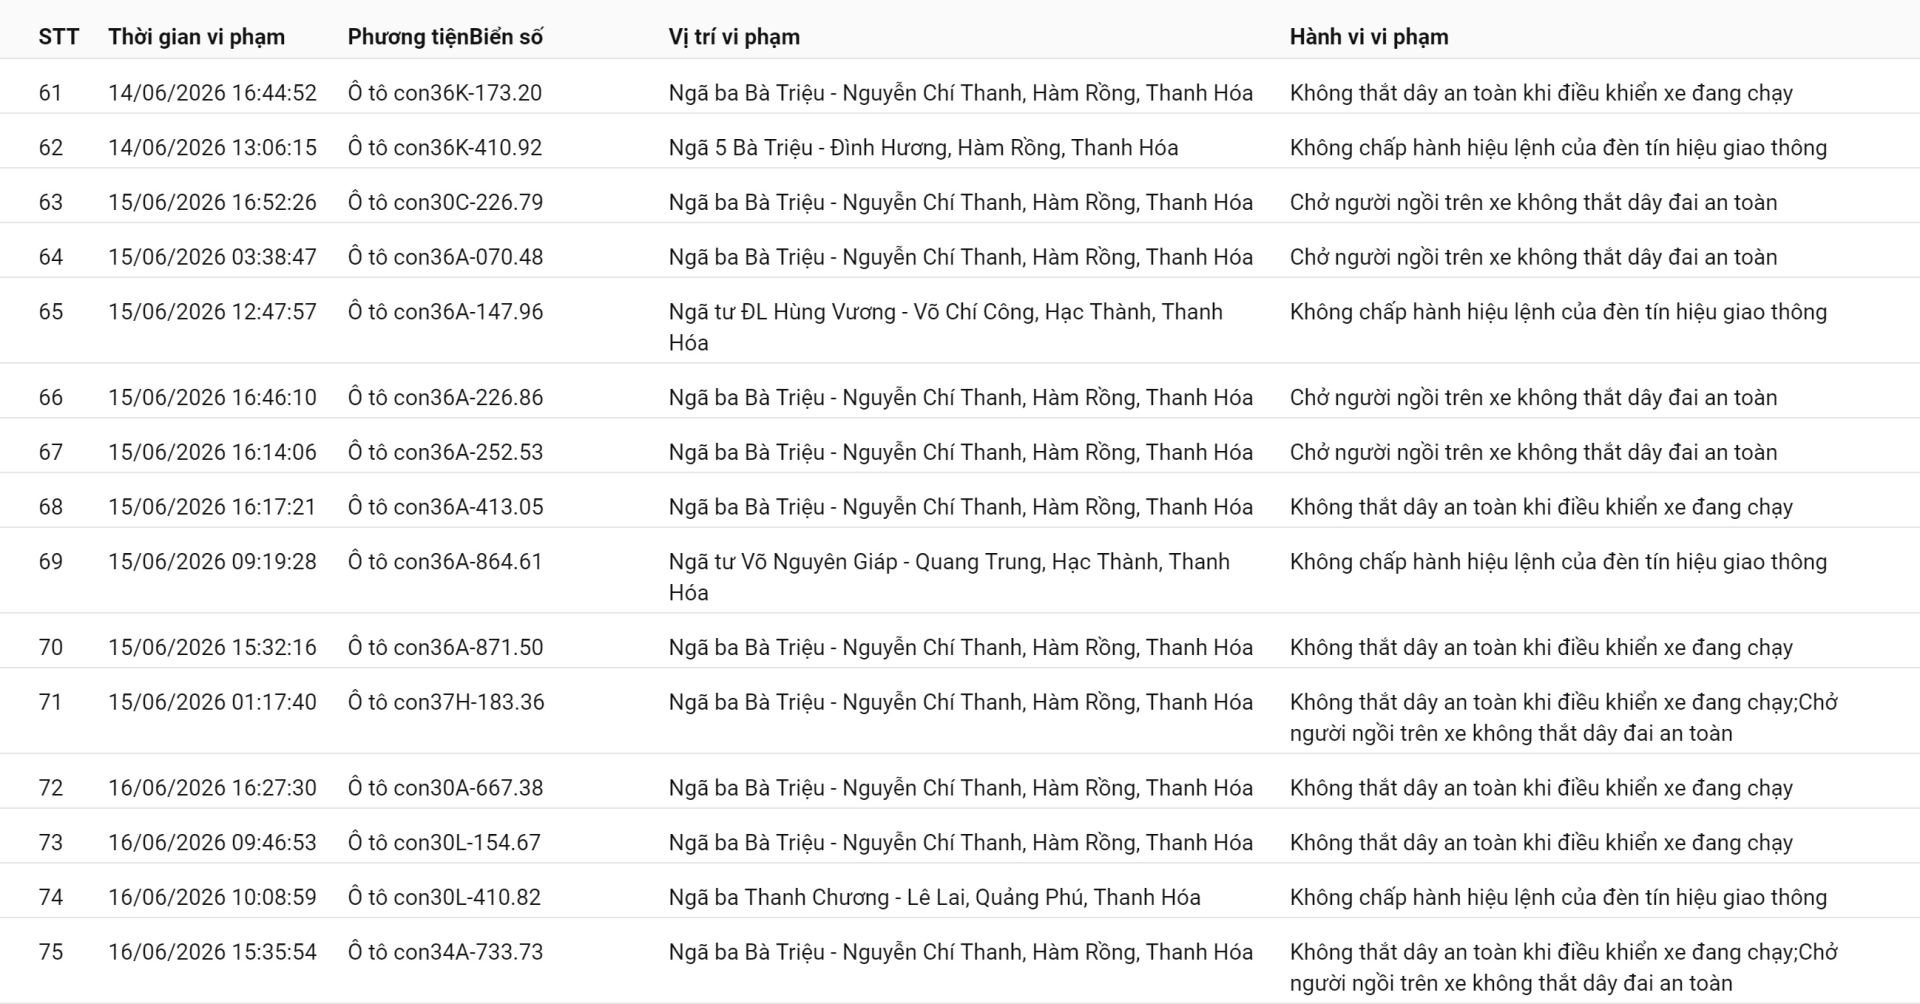Select row number 64
The height and width of the screenshot is (1004, 1920).
coord(50,257)
